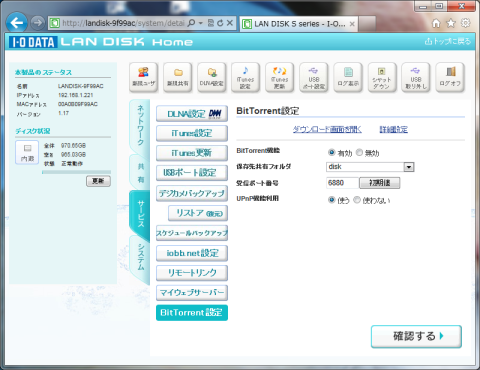Click the browser forward arrow
This screenshot has width=480, height=370.
click(x=38, y=23)
